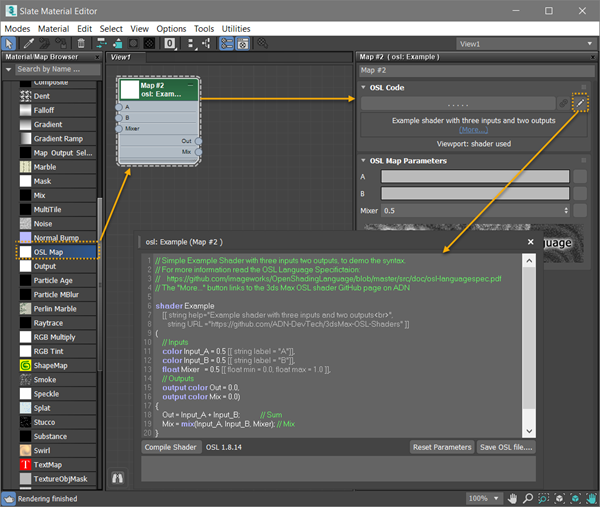Select the Pan hand tool in status bar
The height and width of the screenshot is (507, 600).
click(513, 497)
